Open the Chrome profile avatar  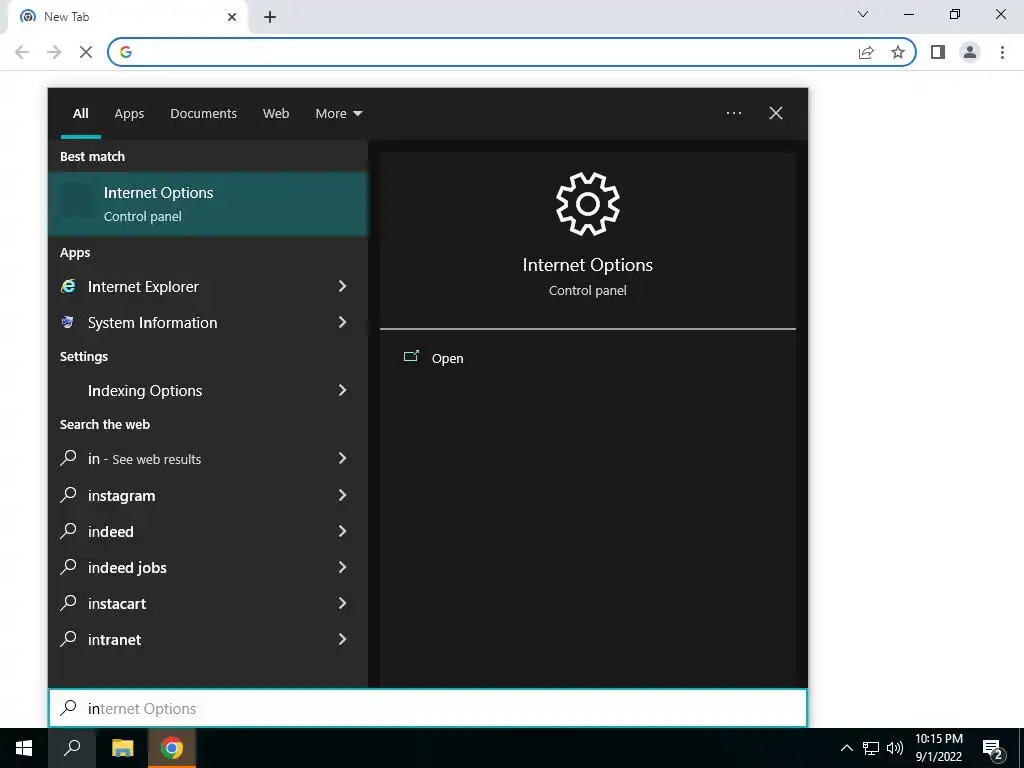(x=970, y=52)
